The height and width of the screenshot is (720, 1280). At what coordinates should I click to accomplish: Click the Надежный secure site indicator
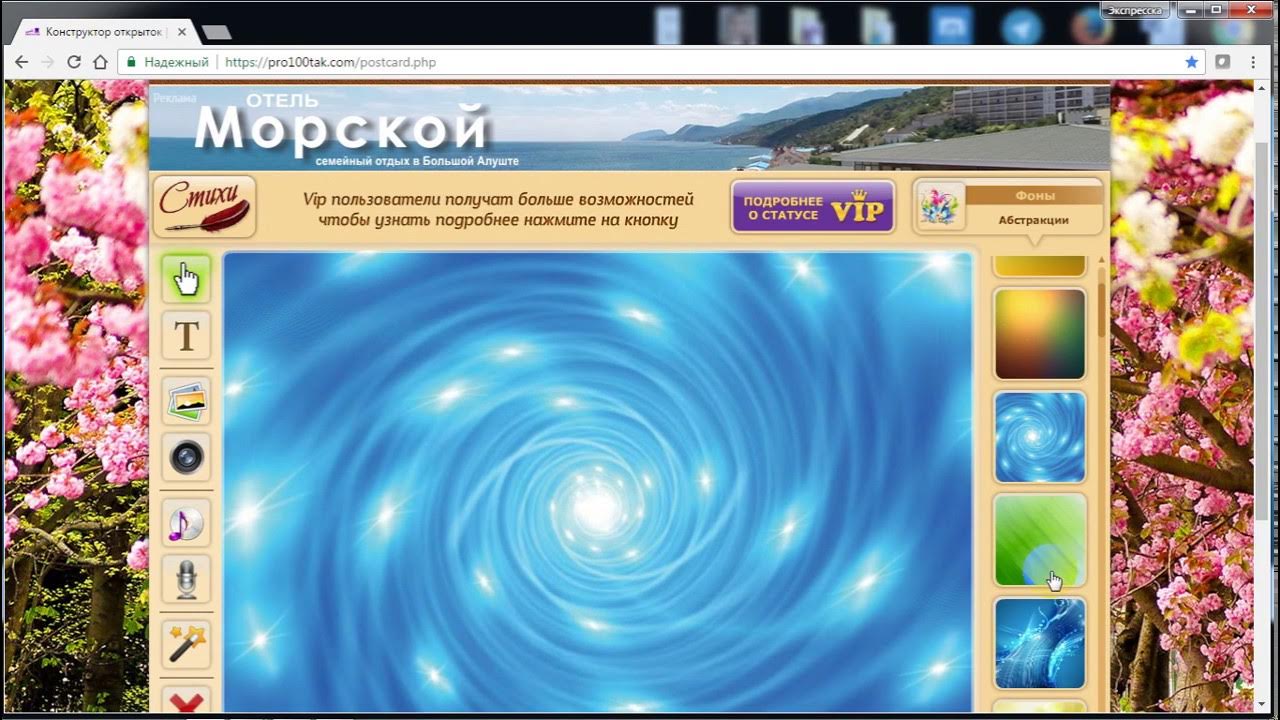tap(167, 62)
